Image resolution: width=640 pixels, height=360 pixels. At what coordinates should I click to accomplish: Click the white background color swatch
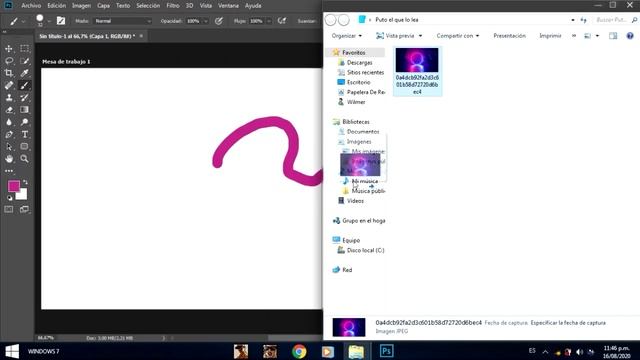[23, 196]
